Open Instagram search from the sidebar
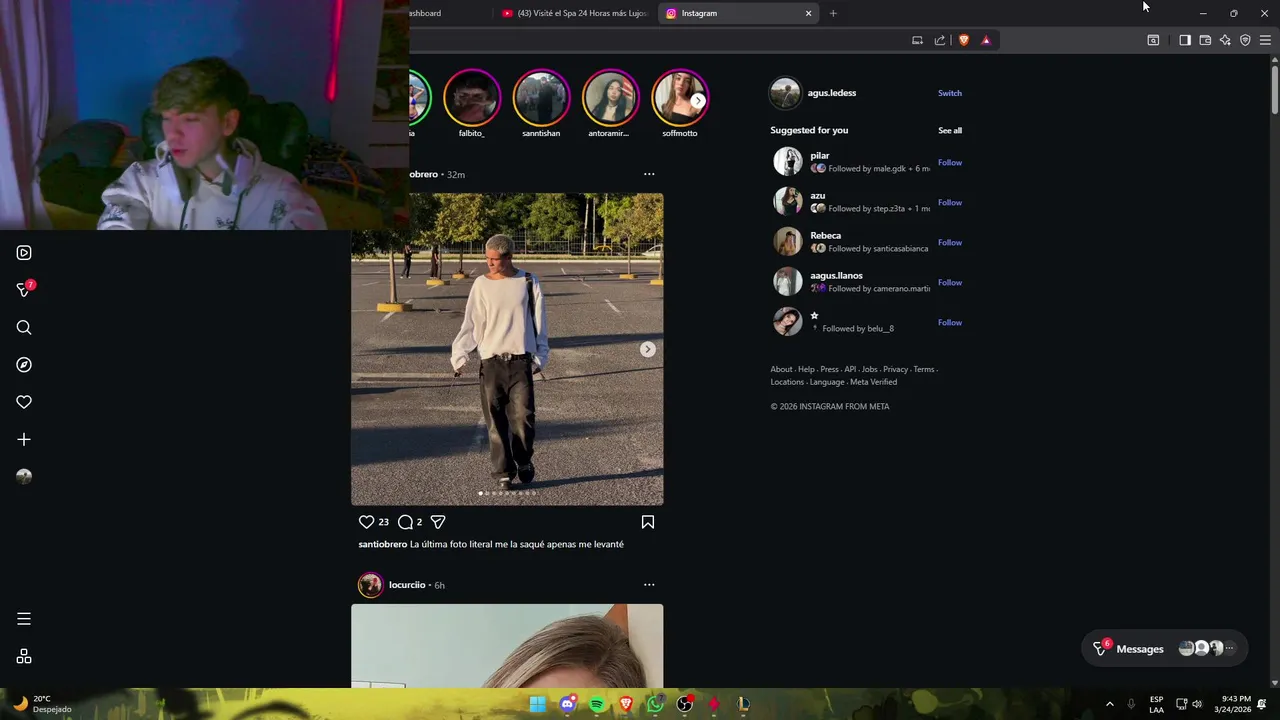Viewport: 1280px width, 720px height. coord(24,327)
